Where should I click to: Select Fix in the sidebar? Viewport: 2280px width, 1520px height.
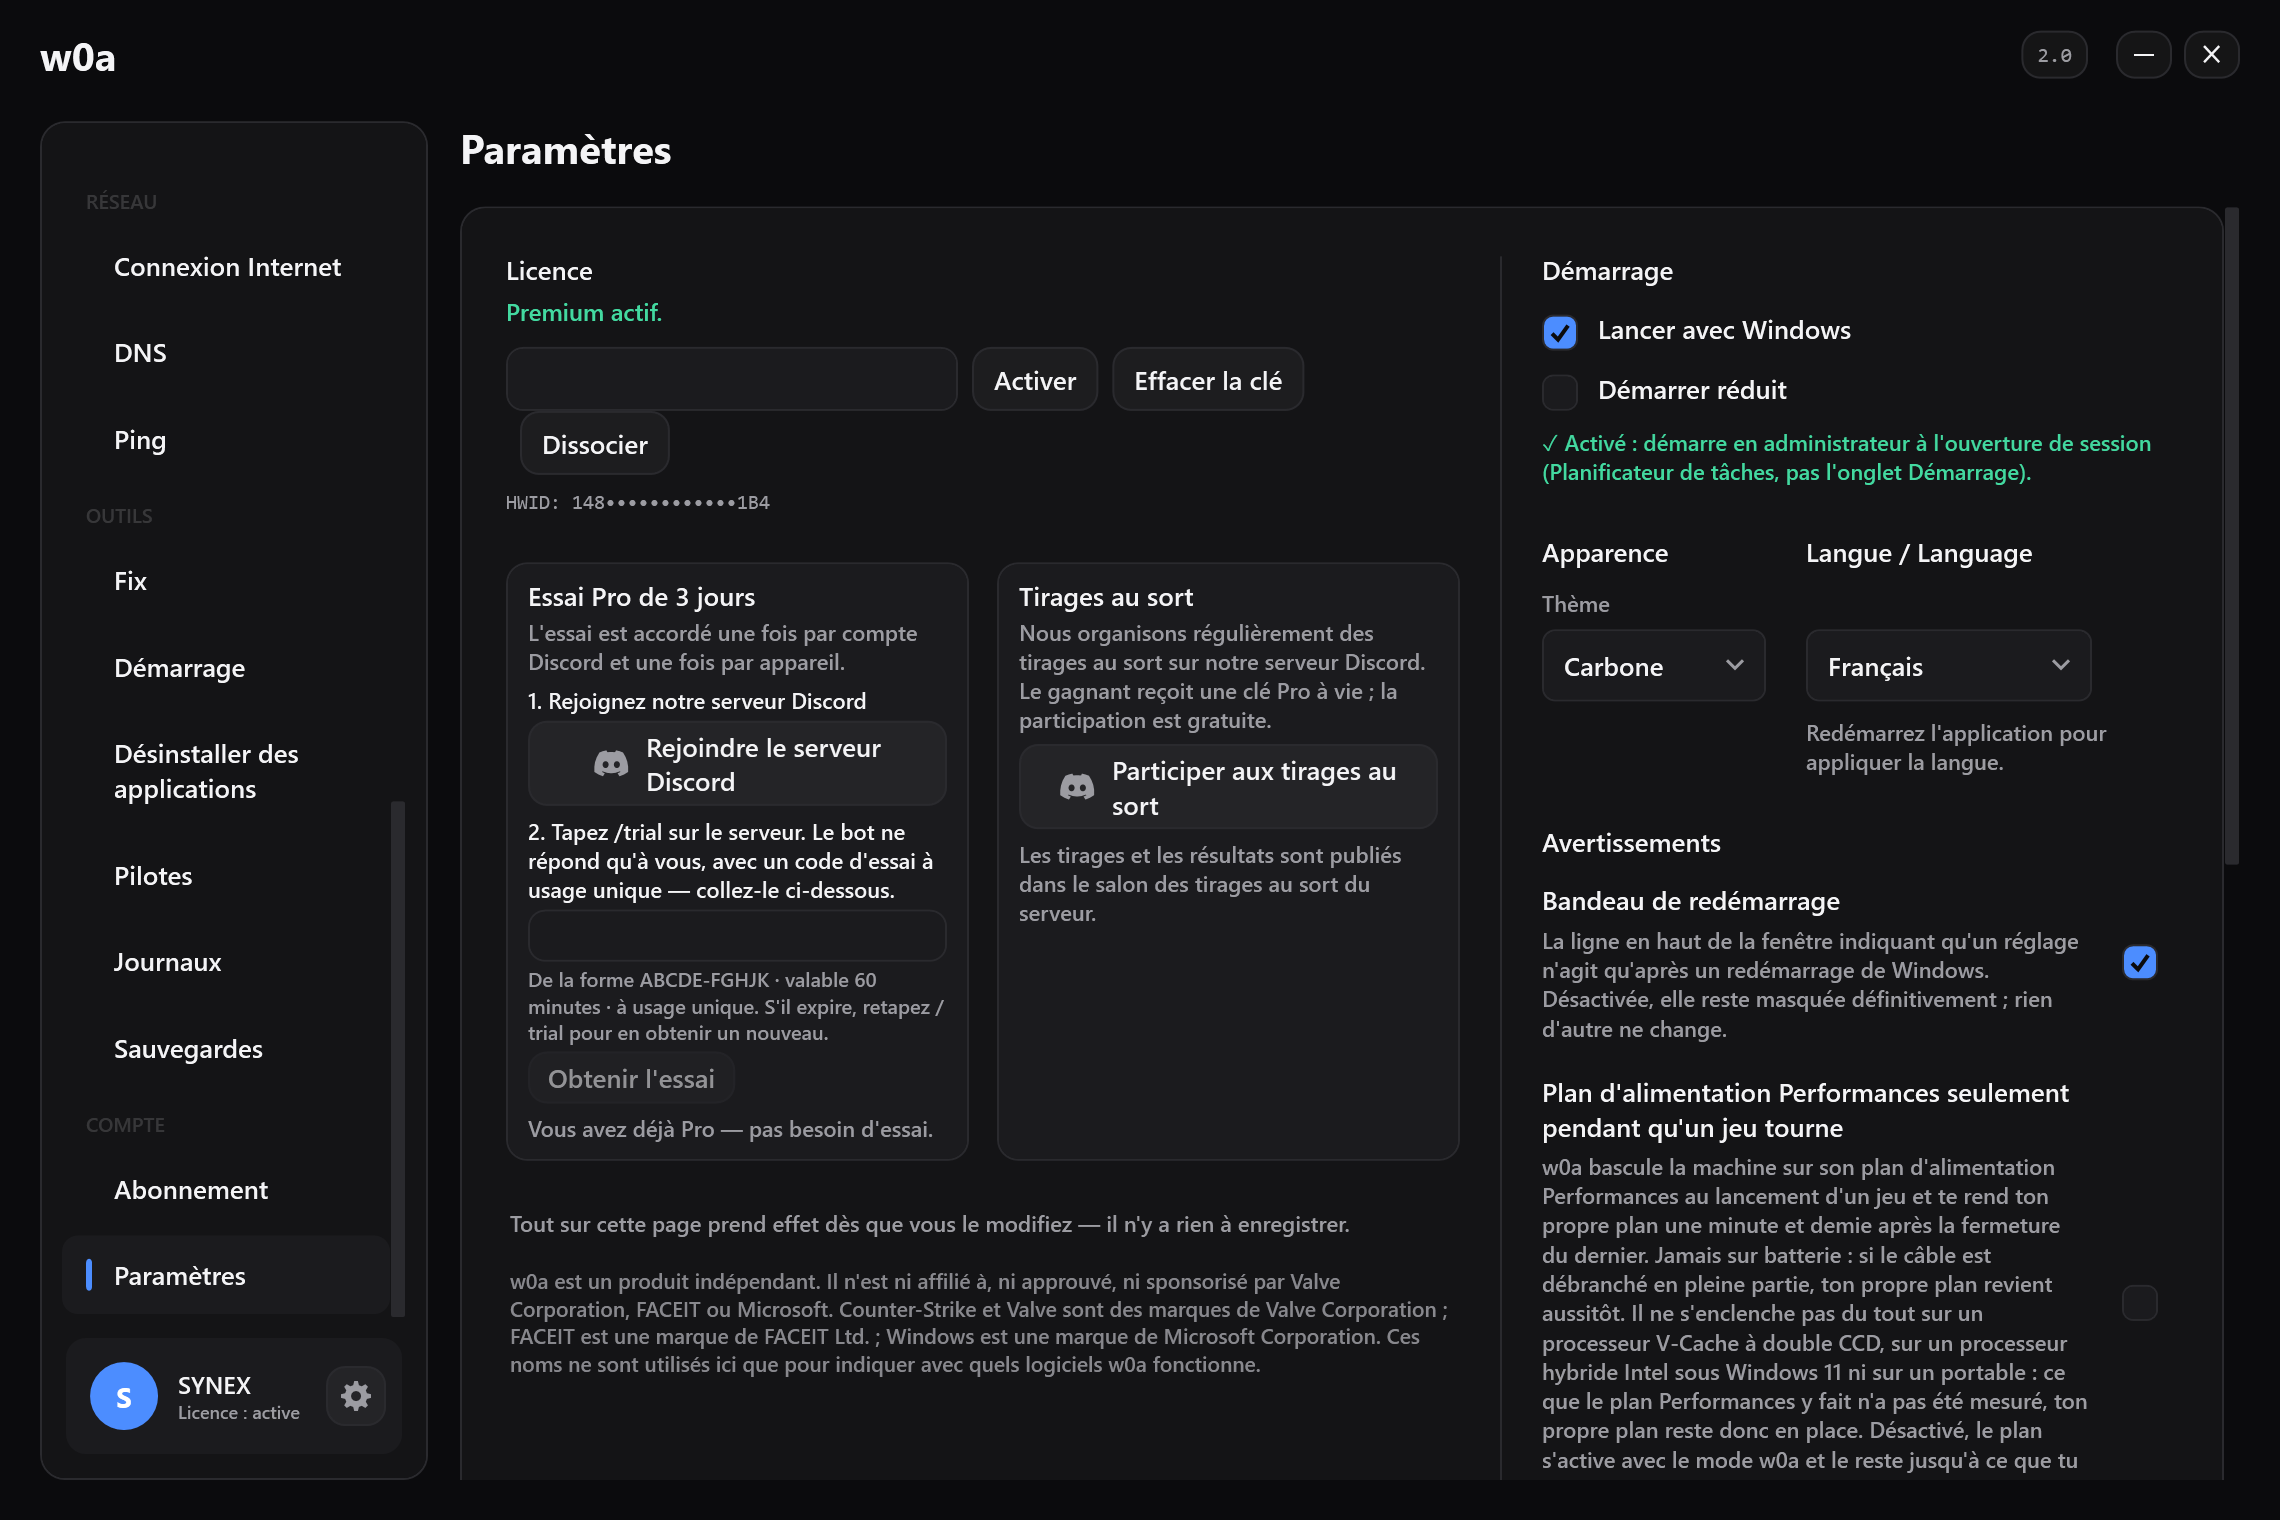(x=226, y=581)
